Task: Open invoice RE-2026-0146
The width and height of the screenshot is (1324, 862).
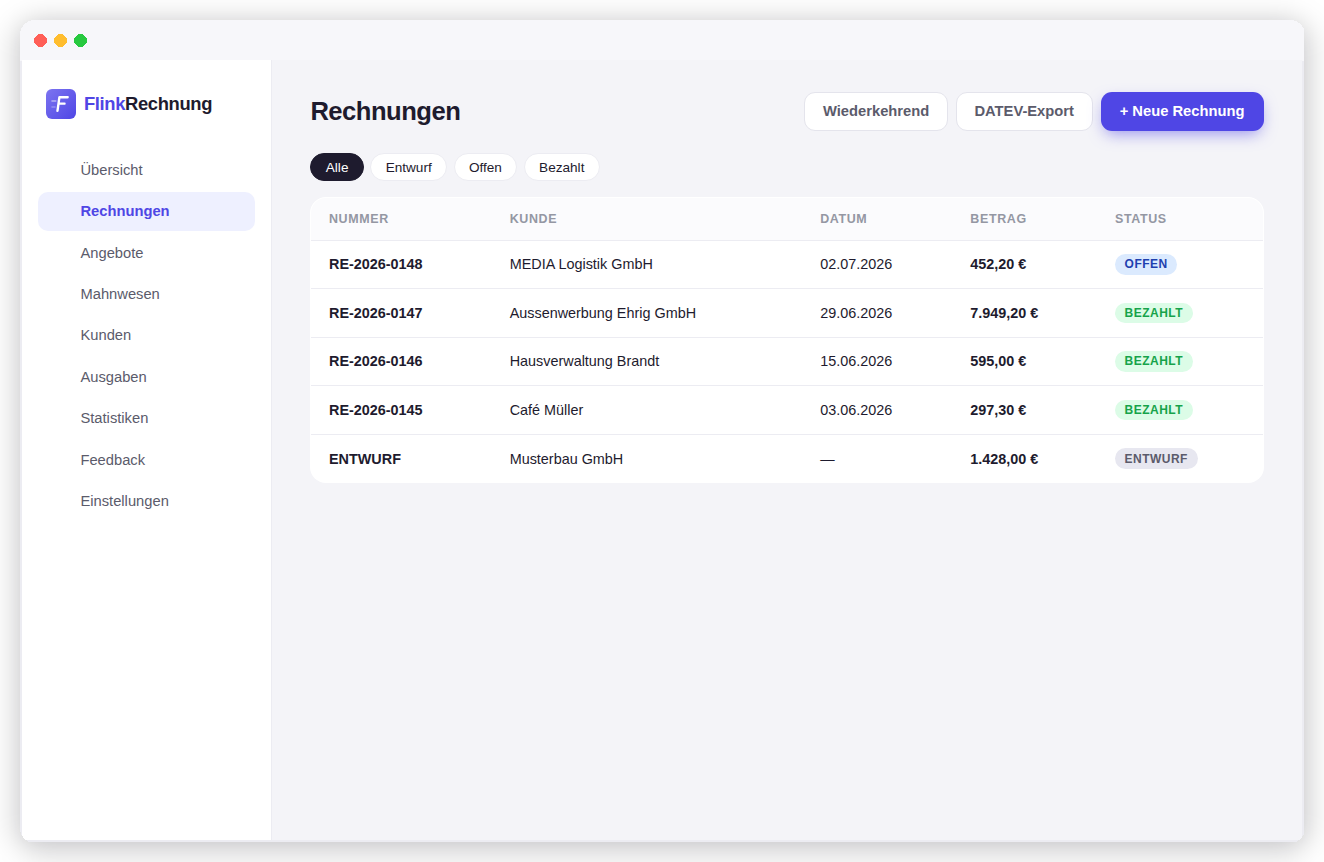Action: point(376,361)
